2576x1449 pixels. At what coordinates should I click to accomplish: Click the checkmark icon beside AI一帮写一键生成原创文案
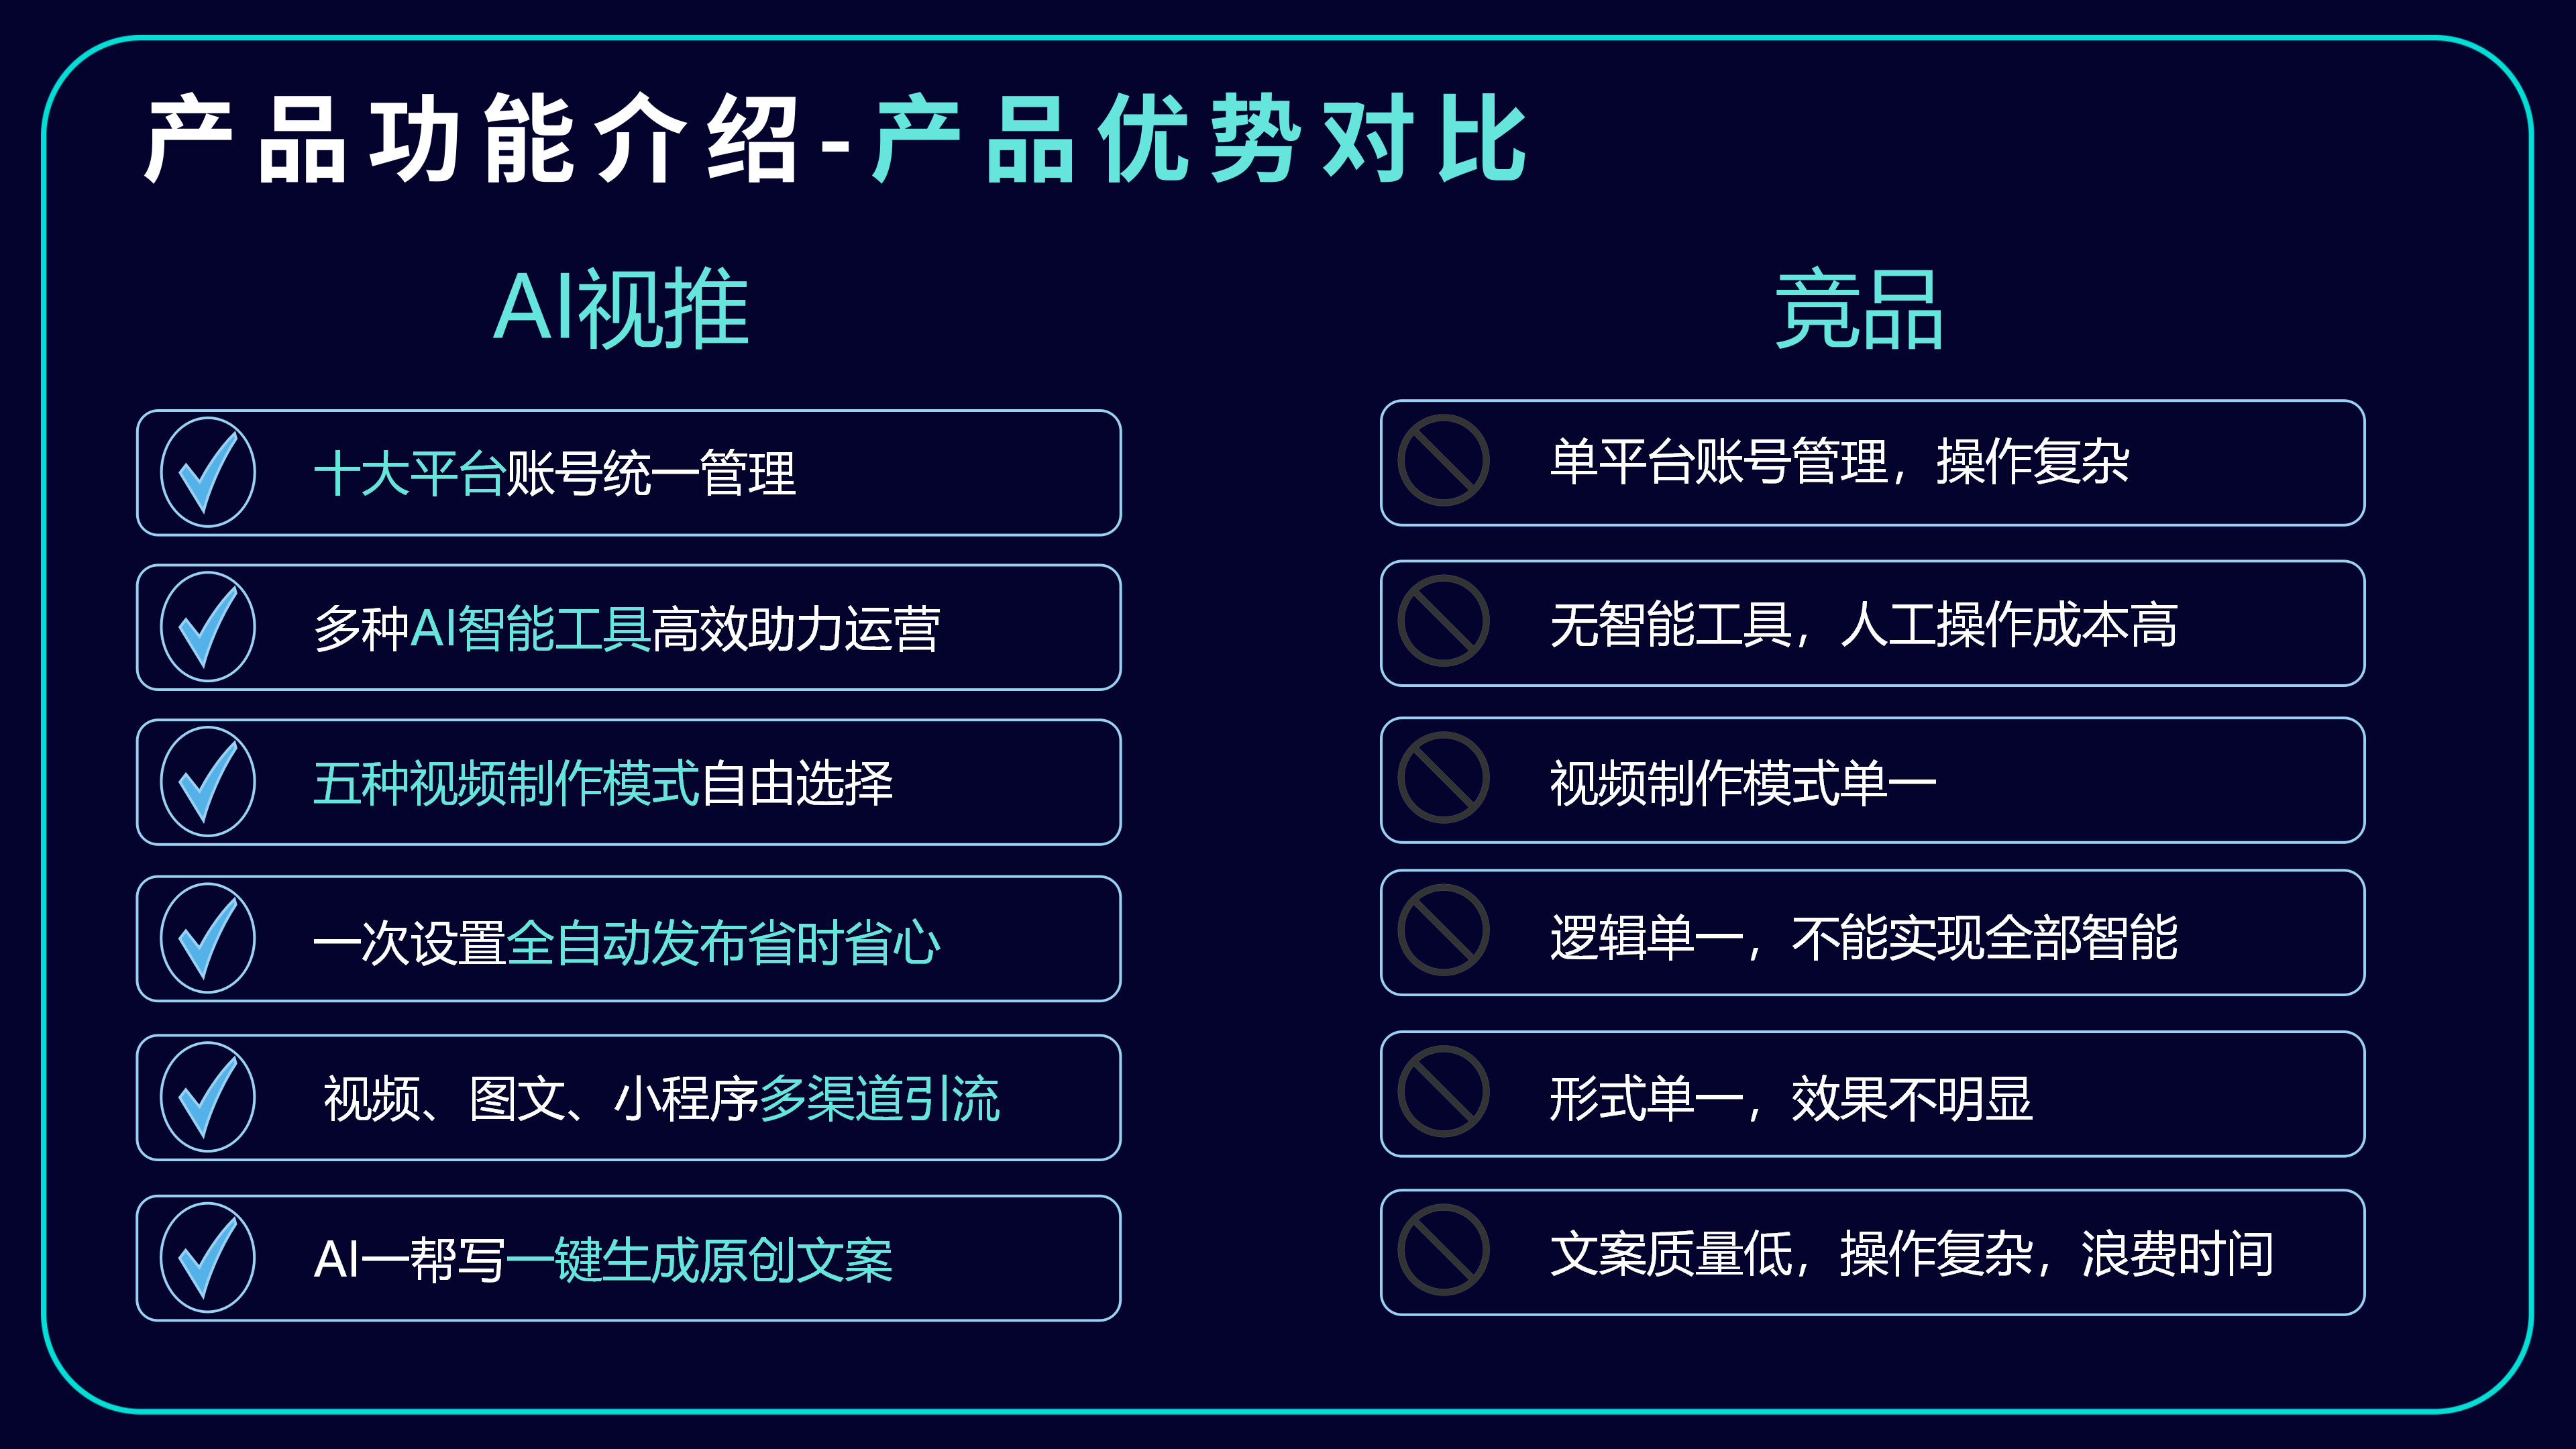[x=208, y=1258]
